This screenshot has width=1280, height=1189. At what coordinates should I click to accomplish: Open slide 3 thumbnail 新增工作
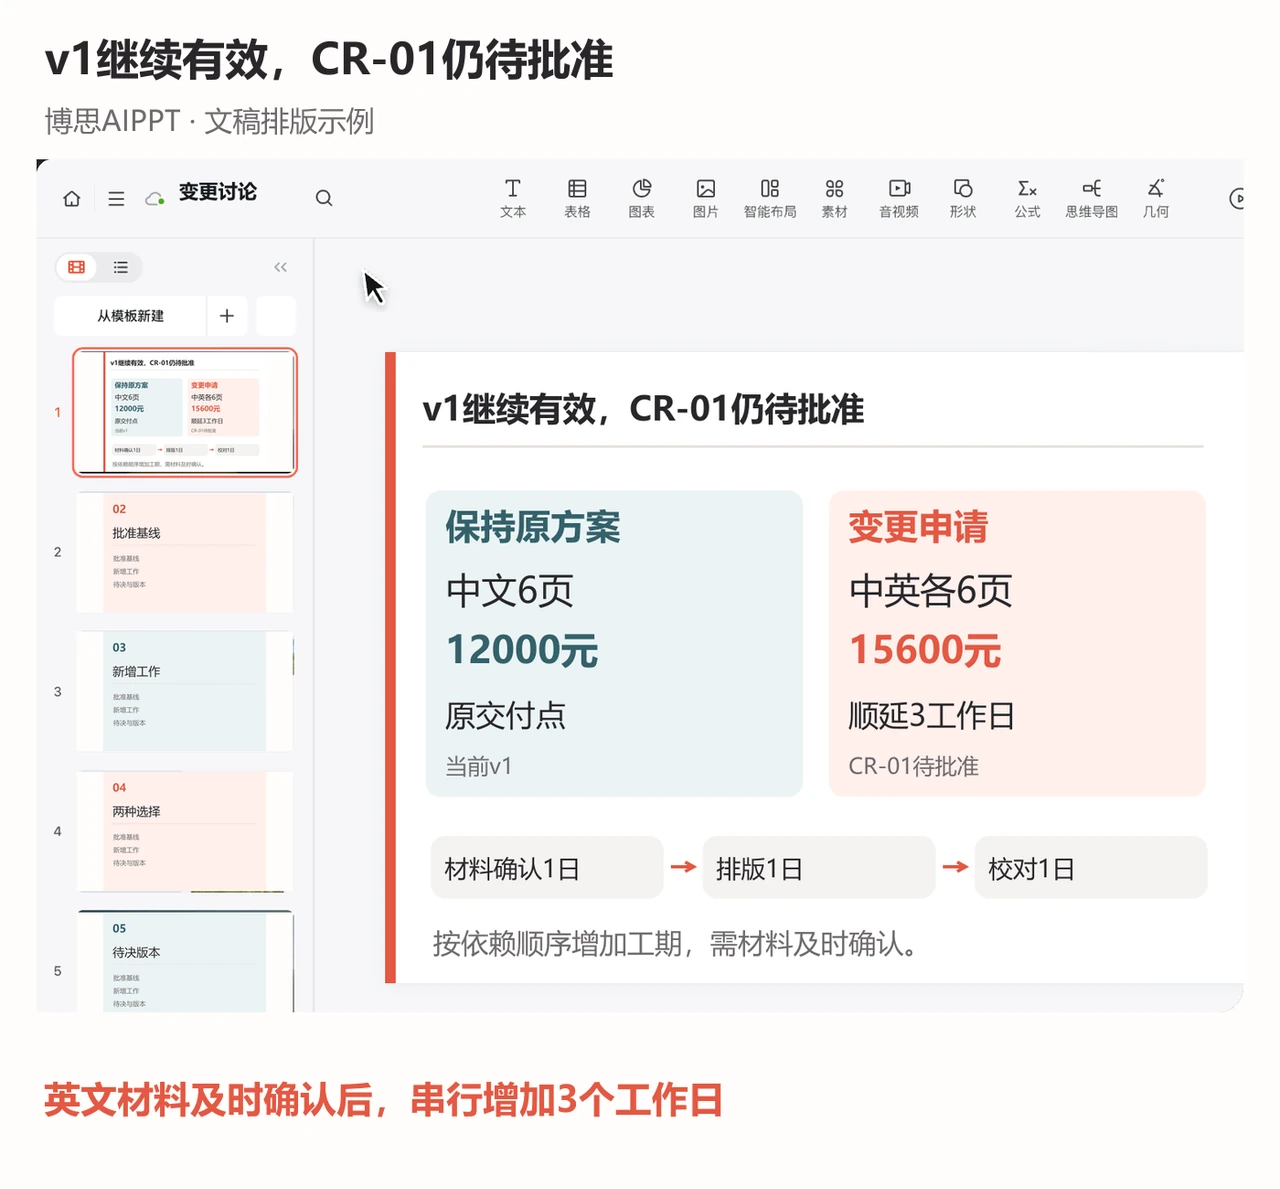(185, 691)
